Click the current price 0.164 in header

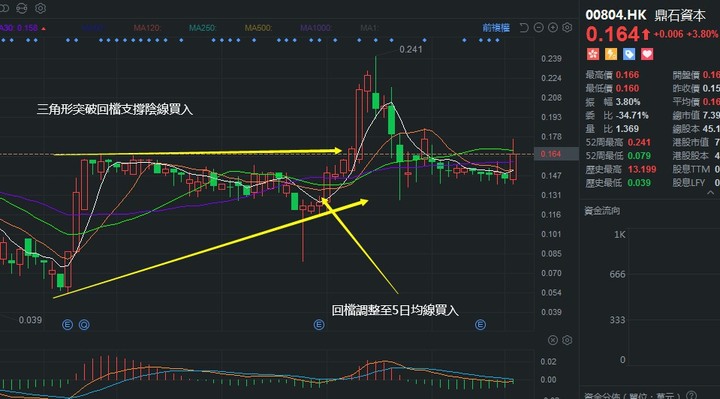click(x=613, y=34)
